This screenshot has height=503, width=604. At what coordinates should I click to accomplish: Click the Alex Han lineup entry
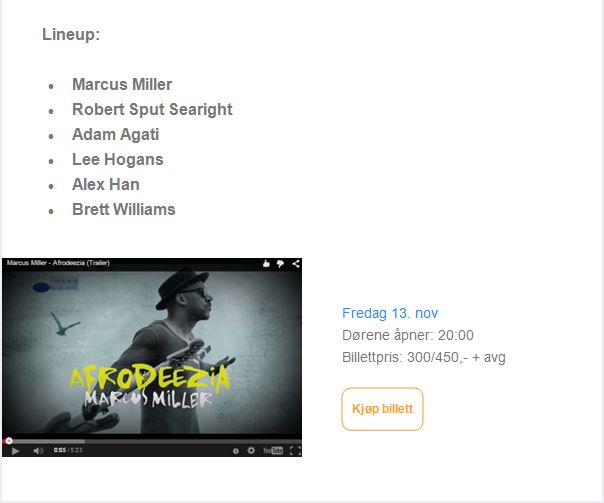pos(106,184)
